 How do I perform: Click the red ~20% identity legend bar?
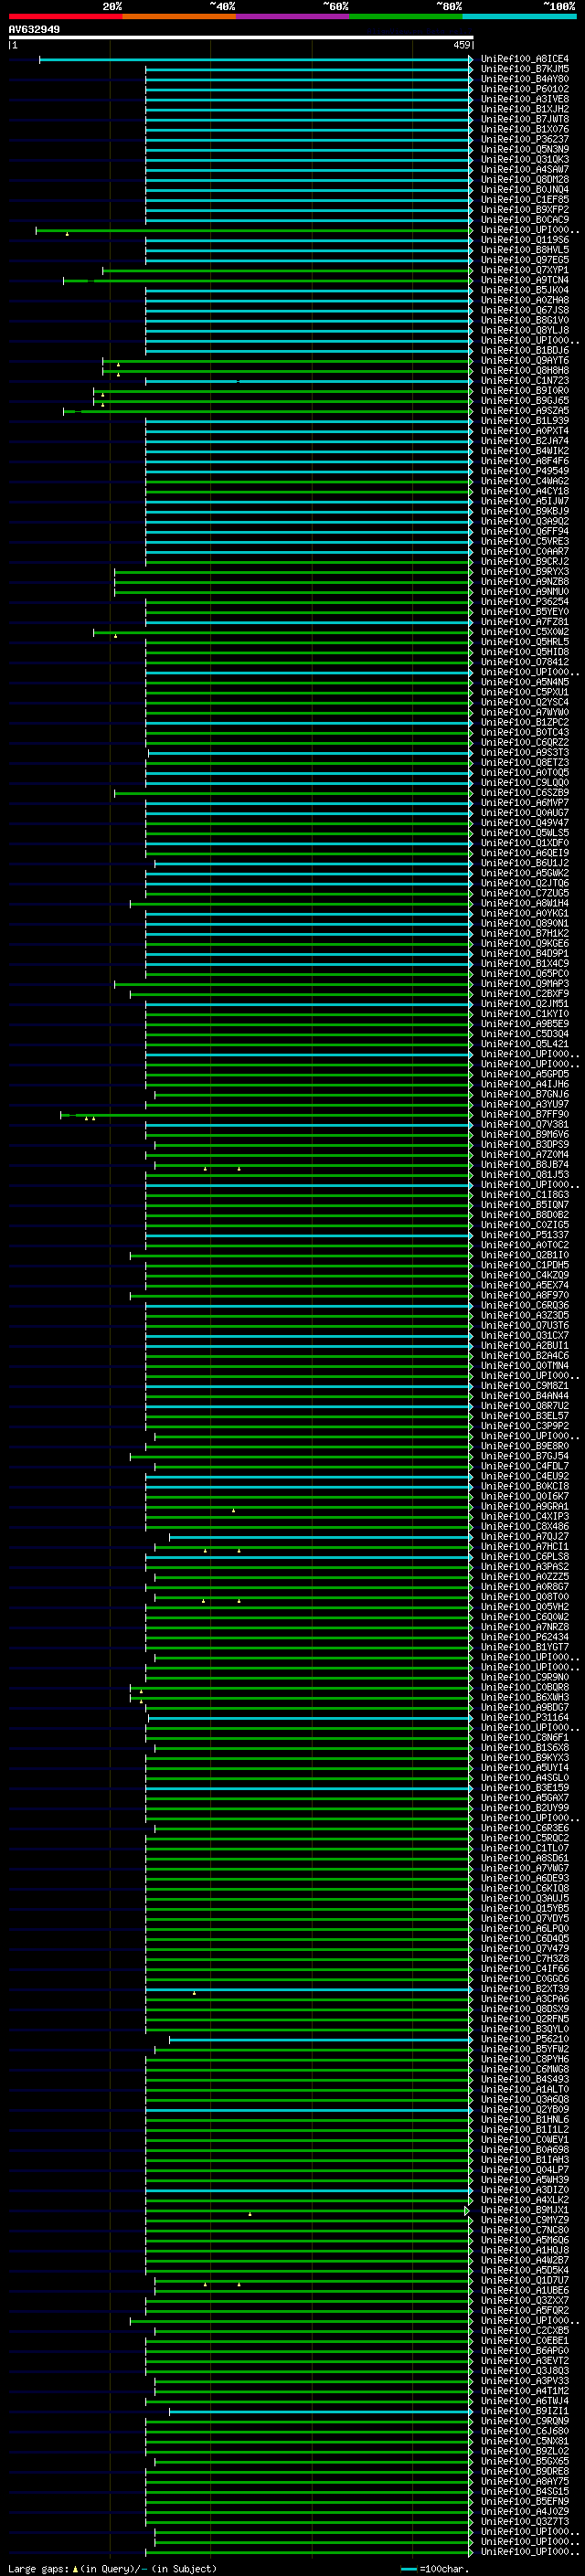65,16
